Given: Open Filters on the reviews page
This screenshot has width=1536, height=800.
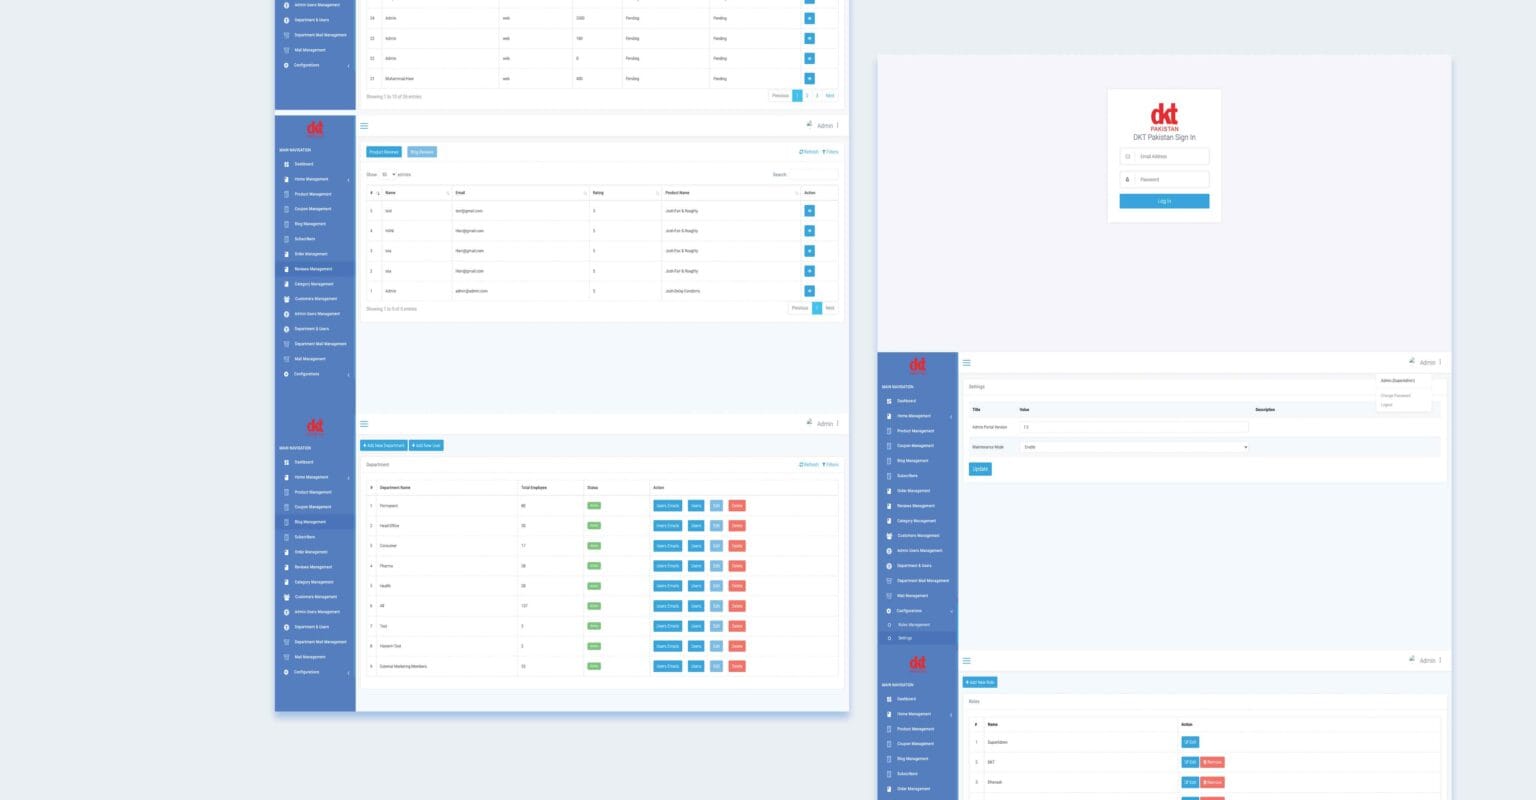Looking at the screenshot, I should [x=830, y=152].
